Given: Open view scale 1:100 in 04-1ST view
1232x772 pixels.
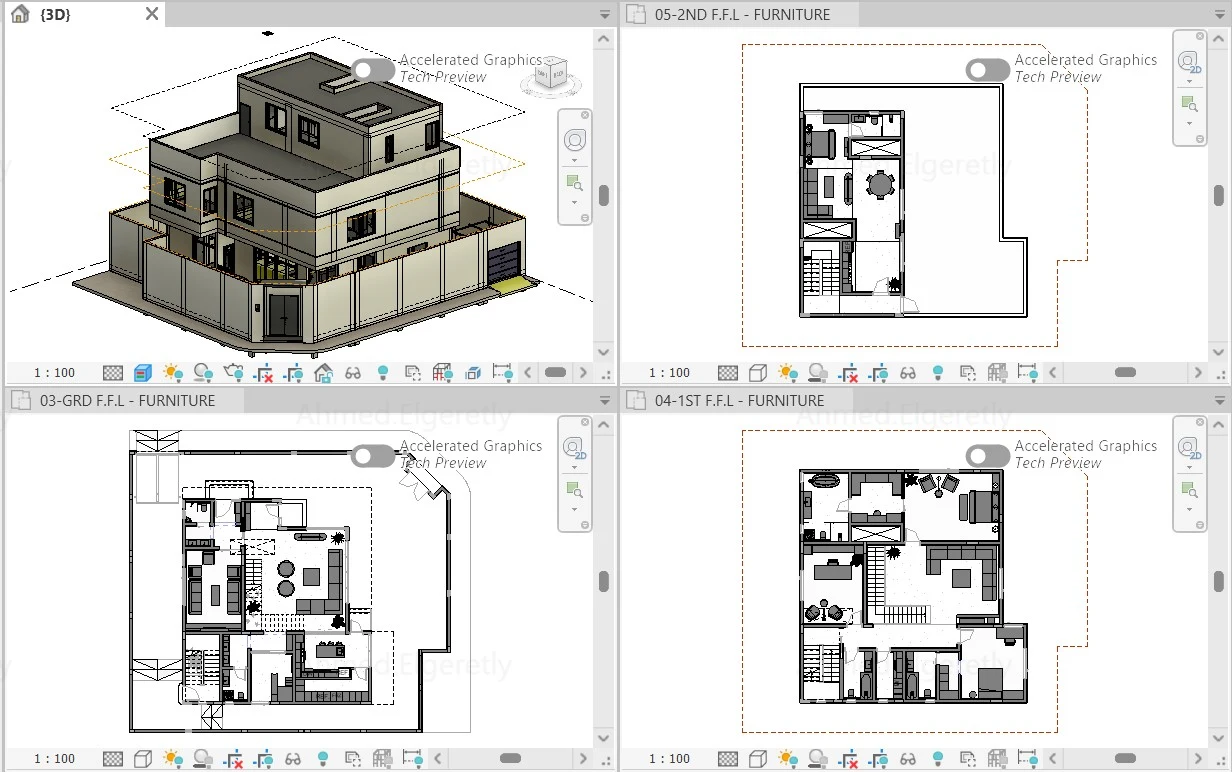Looking at the screenshot, I should (669, 759).
